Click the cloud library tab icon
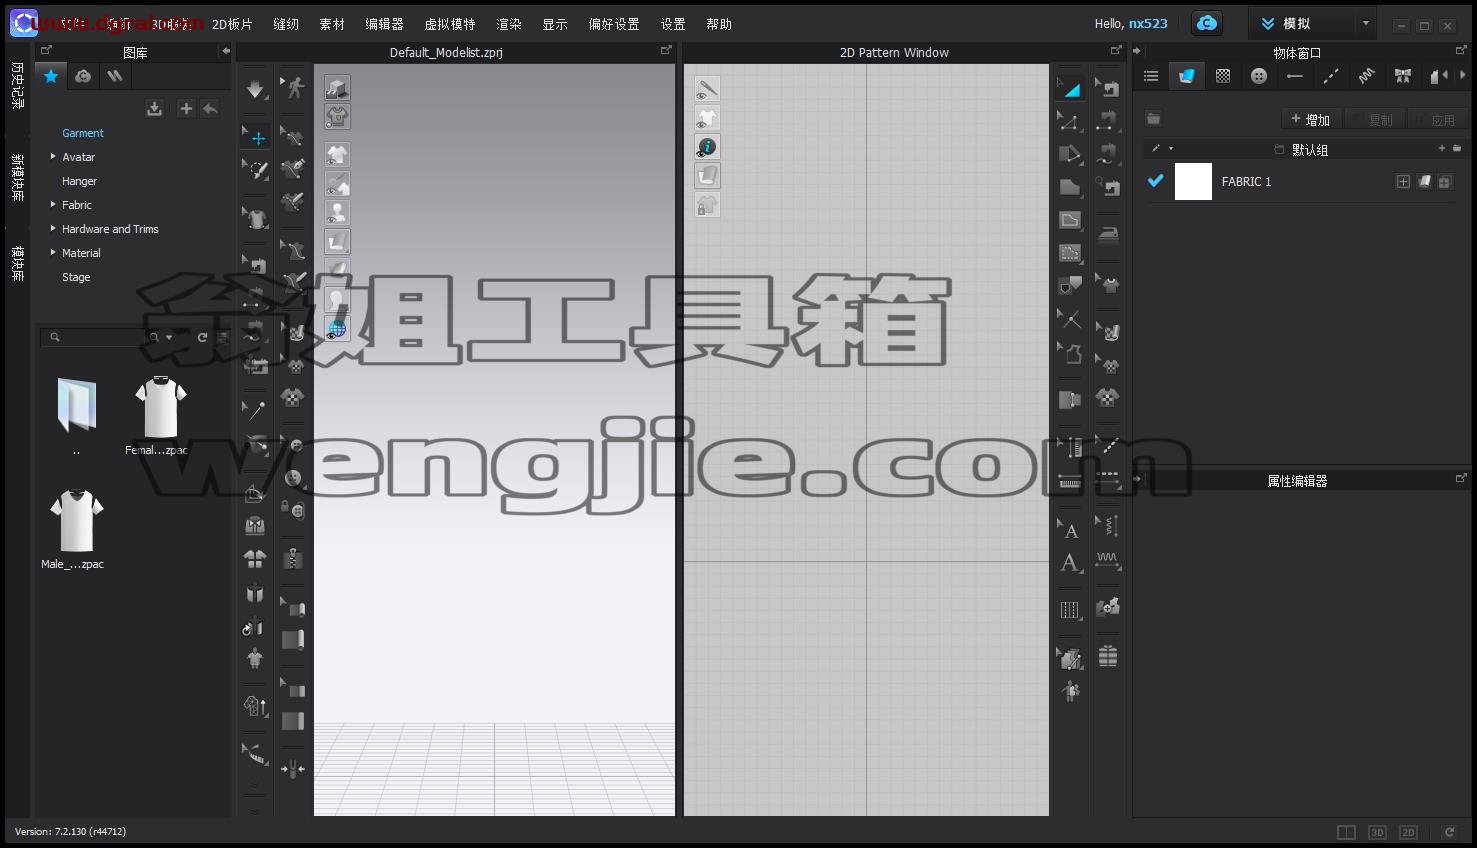 [83, 76]
